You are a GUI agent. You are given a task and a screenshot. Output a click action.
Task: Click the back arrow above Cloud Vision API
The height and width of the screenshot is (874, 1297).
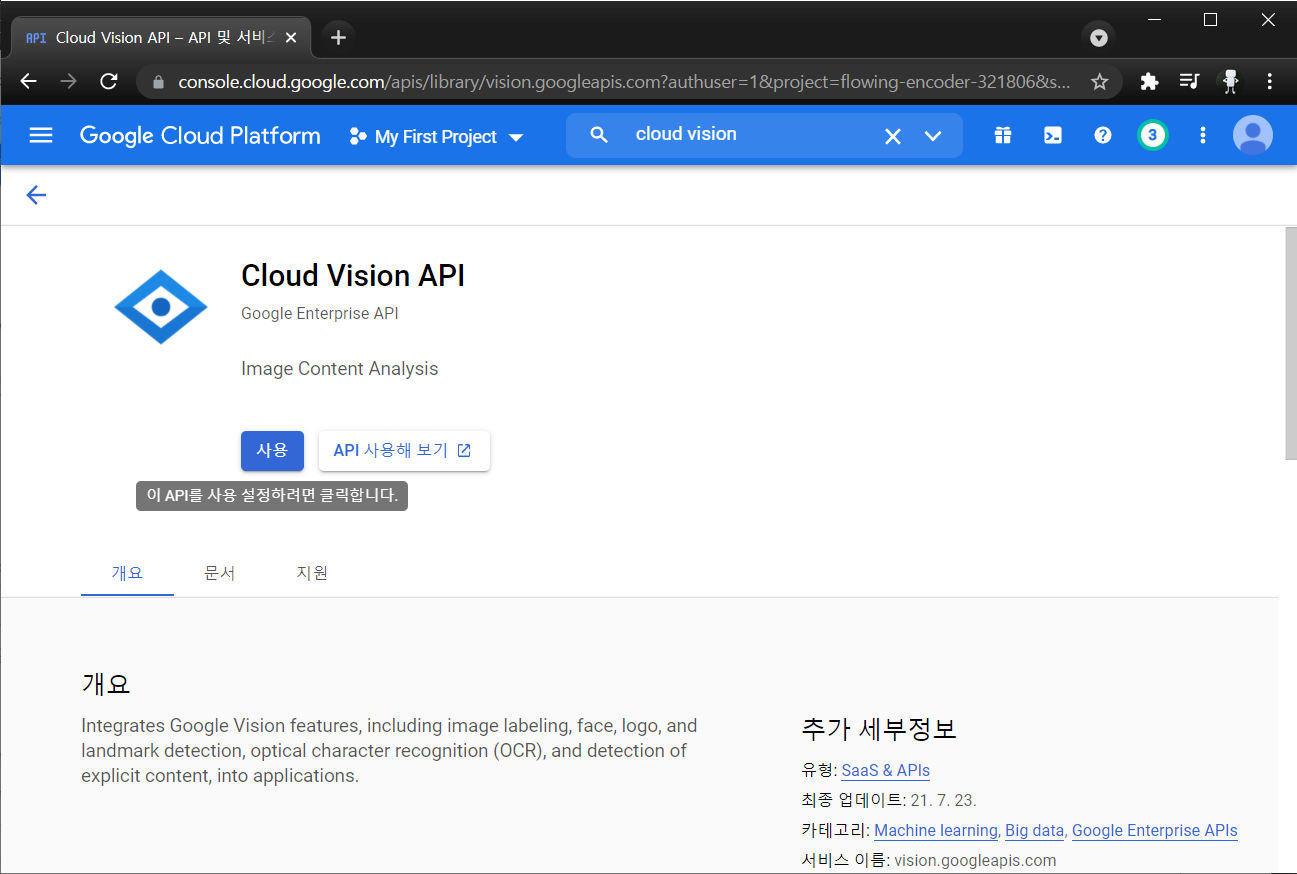pyautogui.click(x=36, y=195)
